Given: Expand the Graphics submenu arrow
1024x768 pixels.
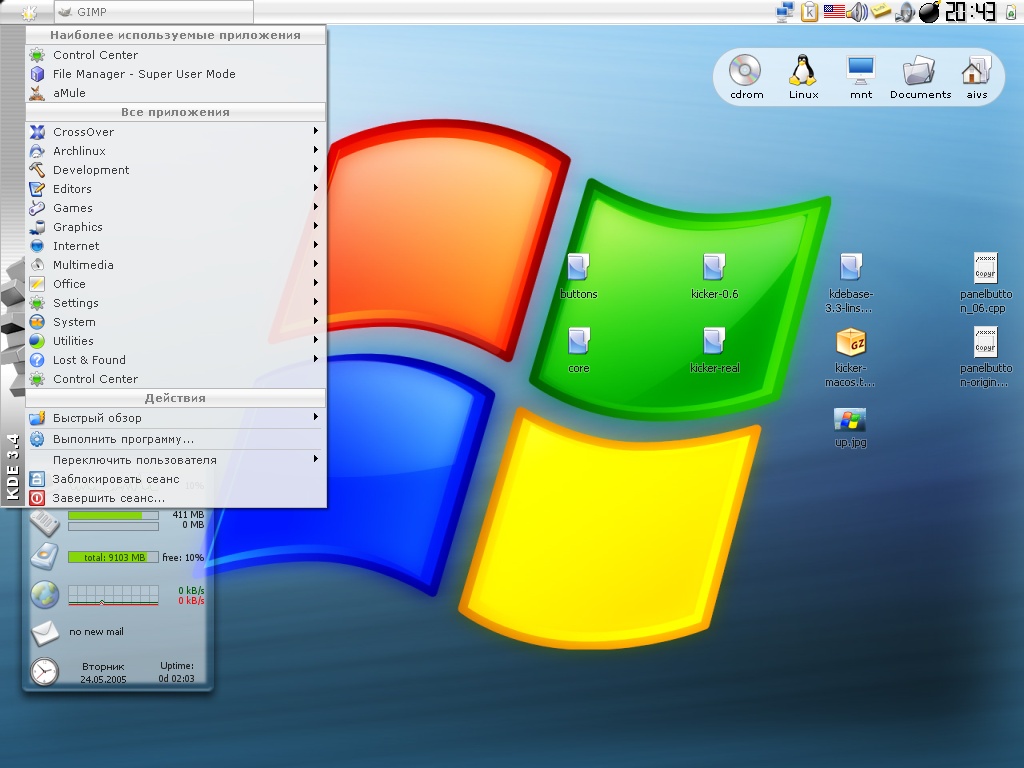Looking at the screenshot, I should 315,226.
